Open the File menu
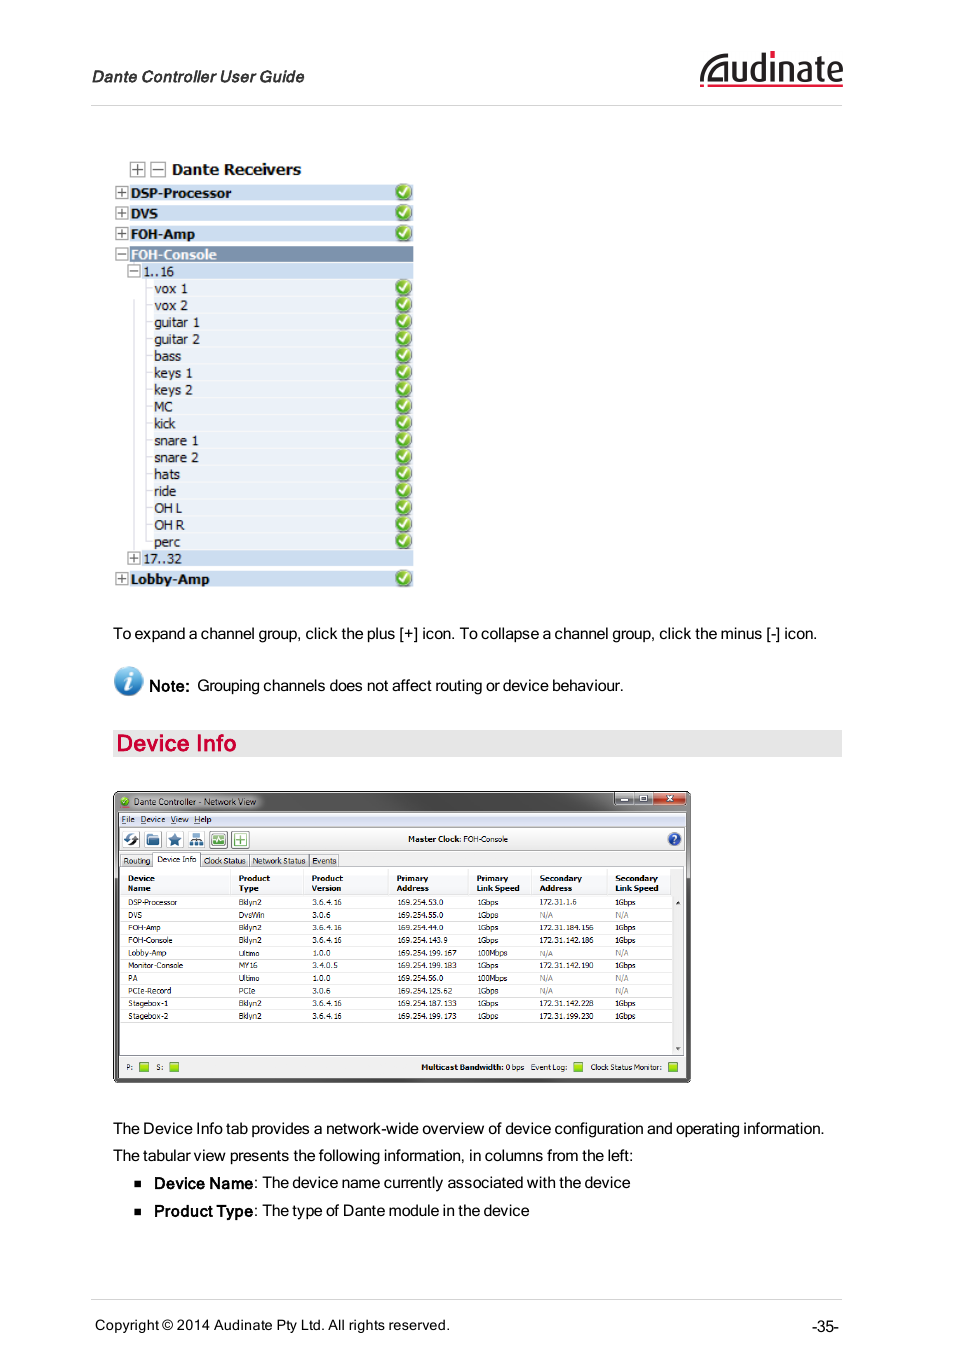The width and height of the screenshot is (954, 1350). pyautogui.click(x=128, y=819)
